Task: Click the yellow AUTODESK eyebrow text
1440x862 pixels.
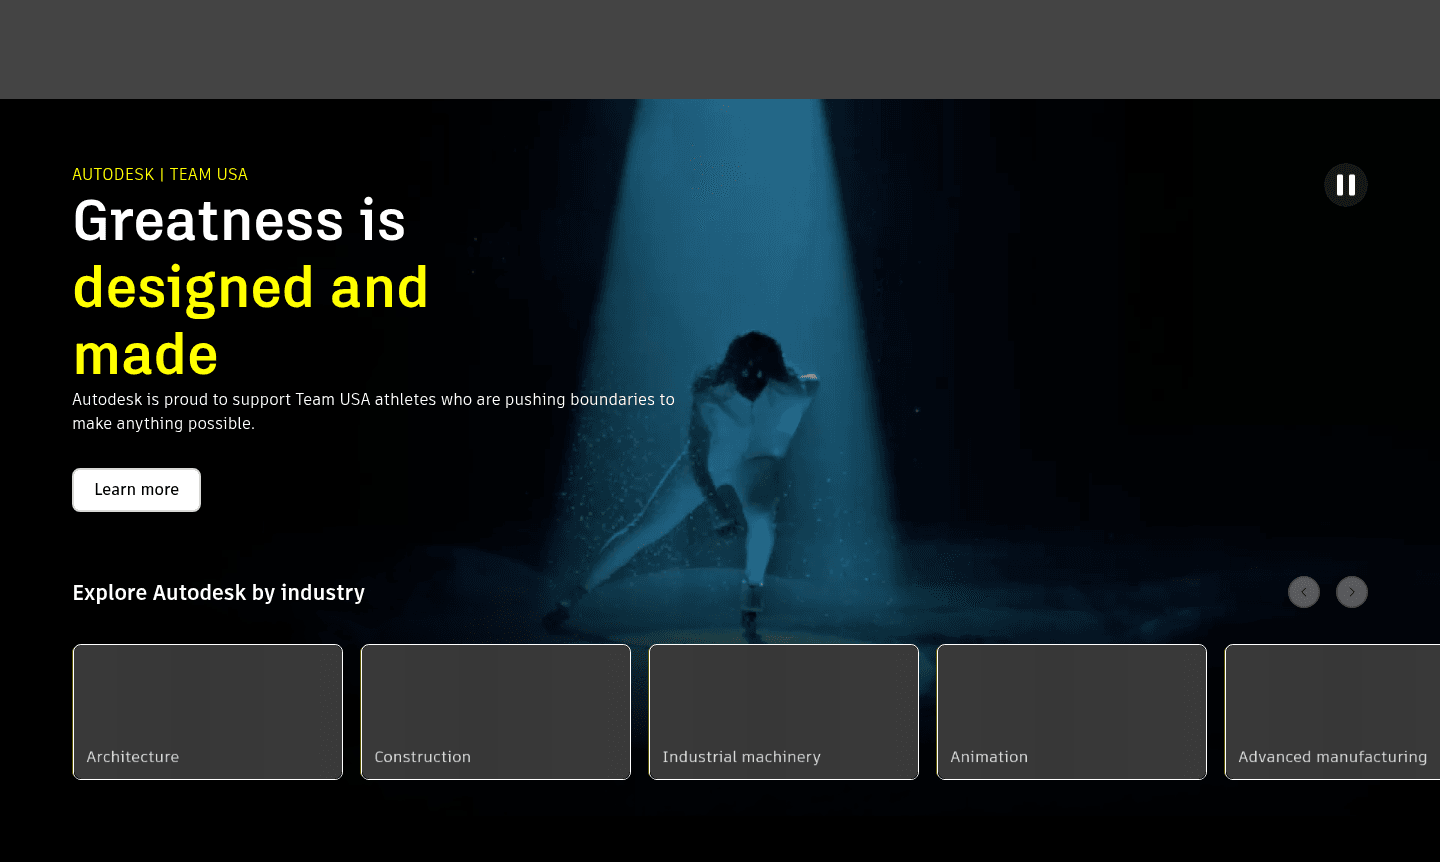Action: pyautogui.click(x=113, y=175)
